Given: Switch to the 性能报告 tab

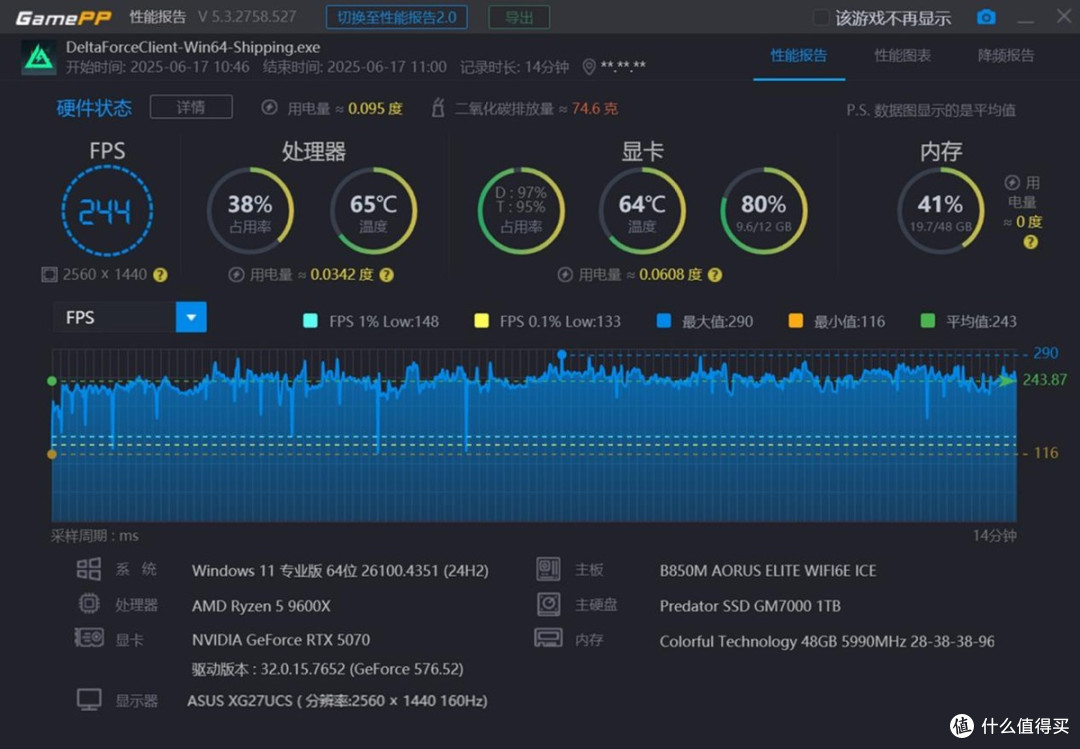Looking at the screenshot, I should tap(799, 56).
